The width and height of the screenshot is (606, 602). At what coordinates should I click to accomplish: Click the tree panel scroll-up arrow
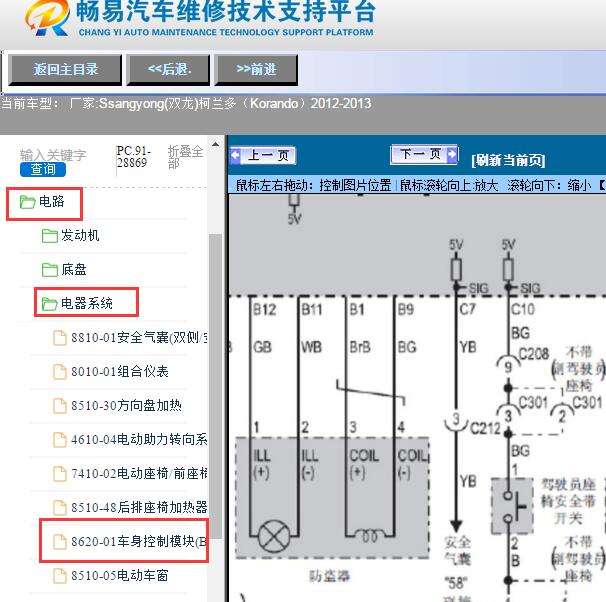pyautogui.click(x=216, y=145)
